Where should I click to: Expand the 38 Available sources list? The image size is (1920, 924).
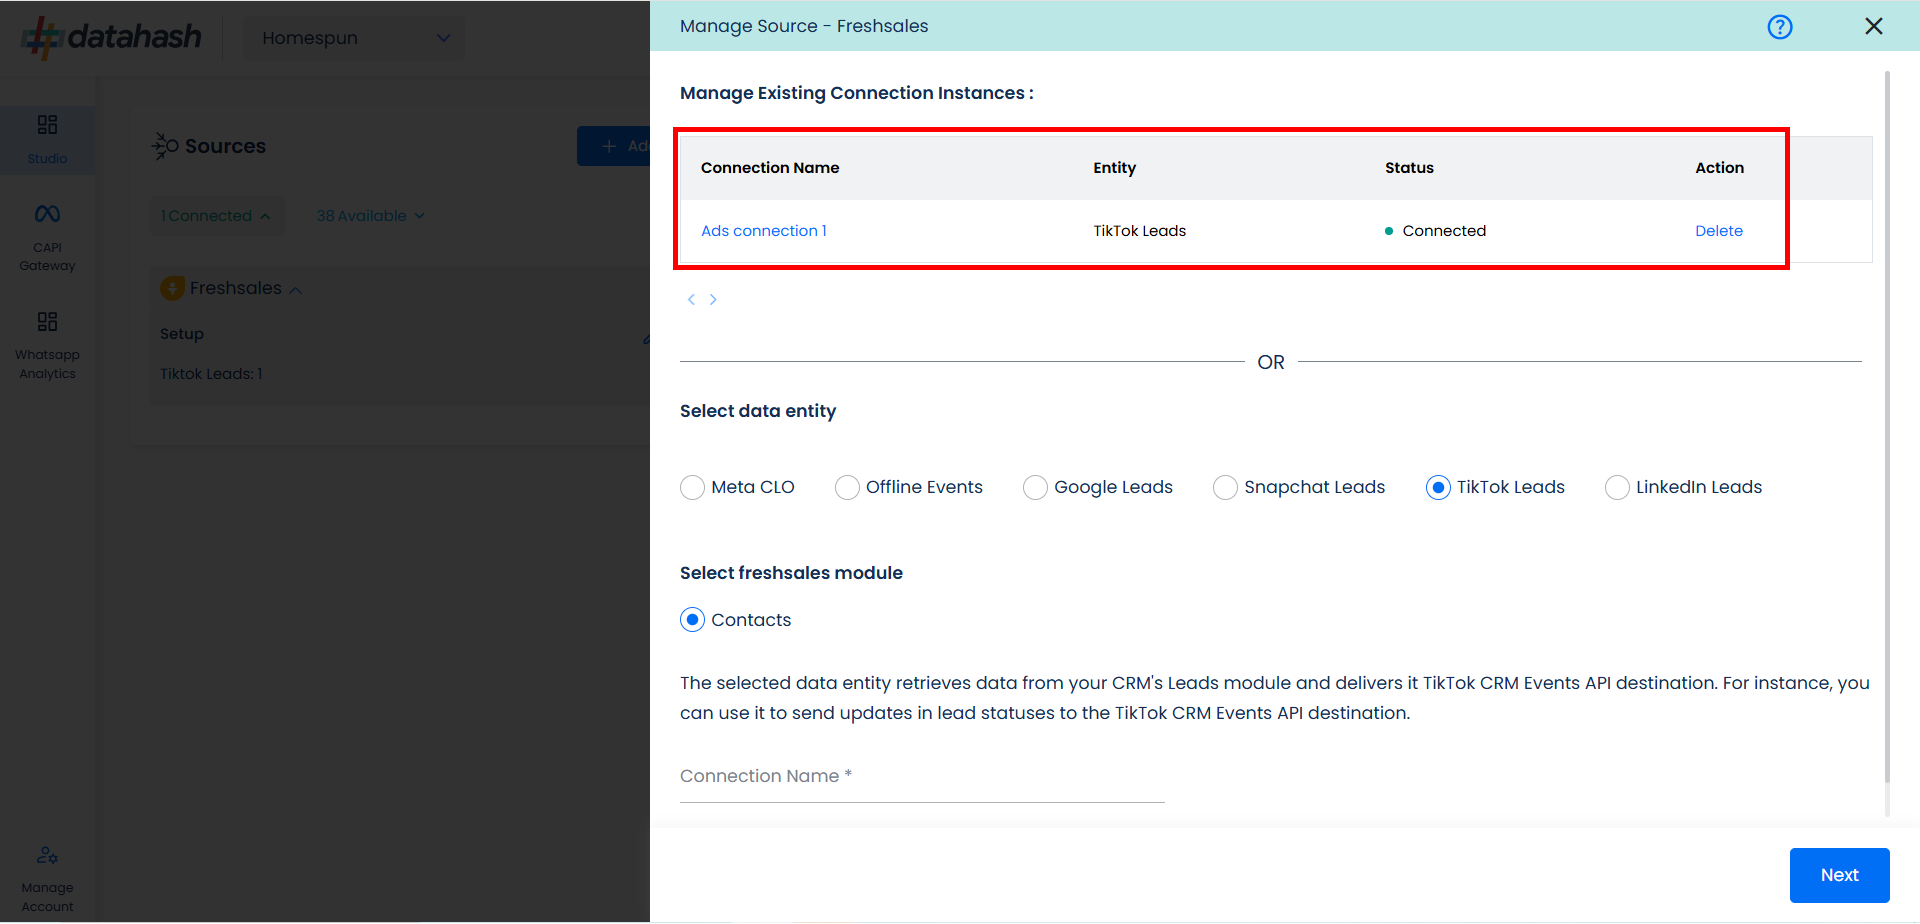click(370, 216)
